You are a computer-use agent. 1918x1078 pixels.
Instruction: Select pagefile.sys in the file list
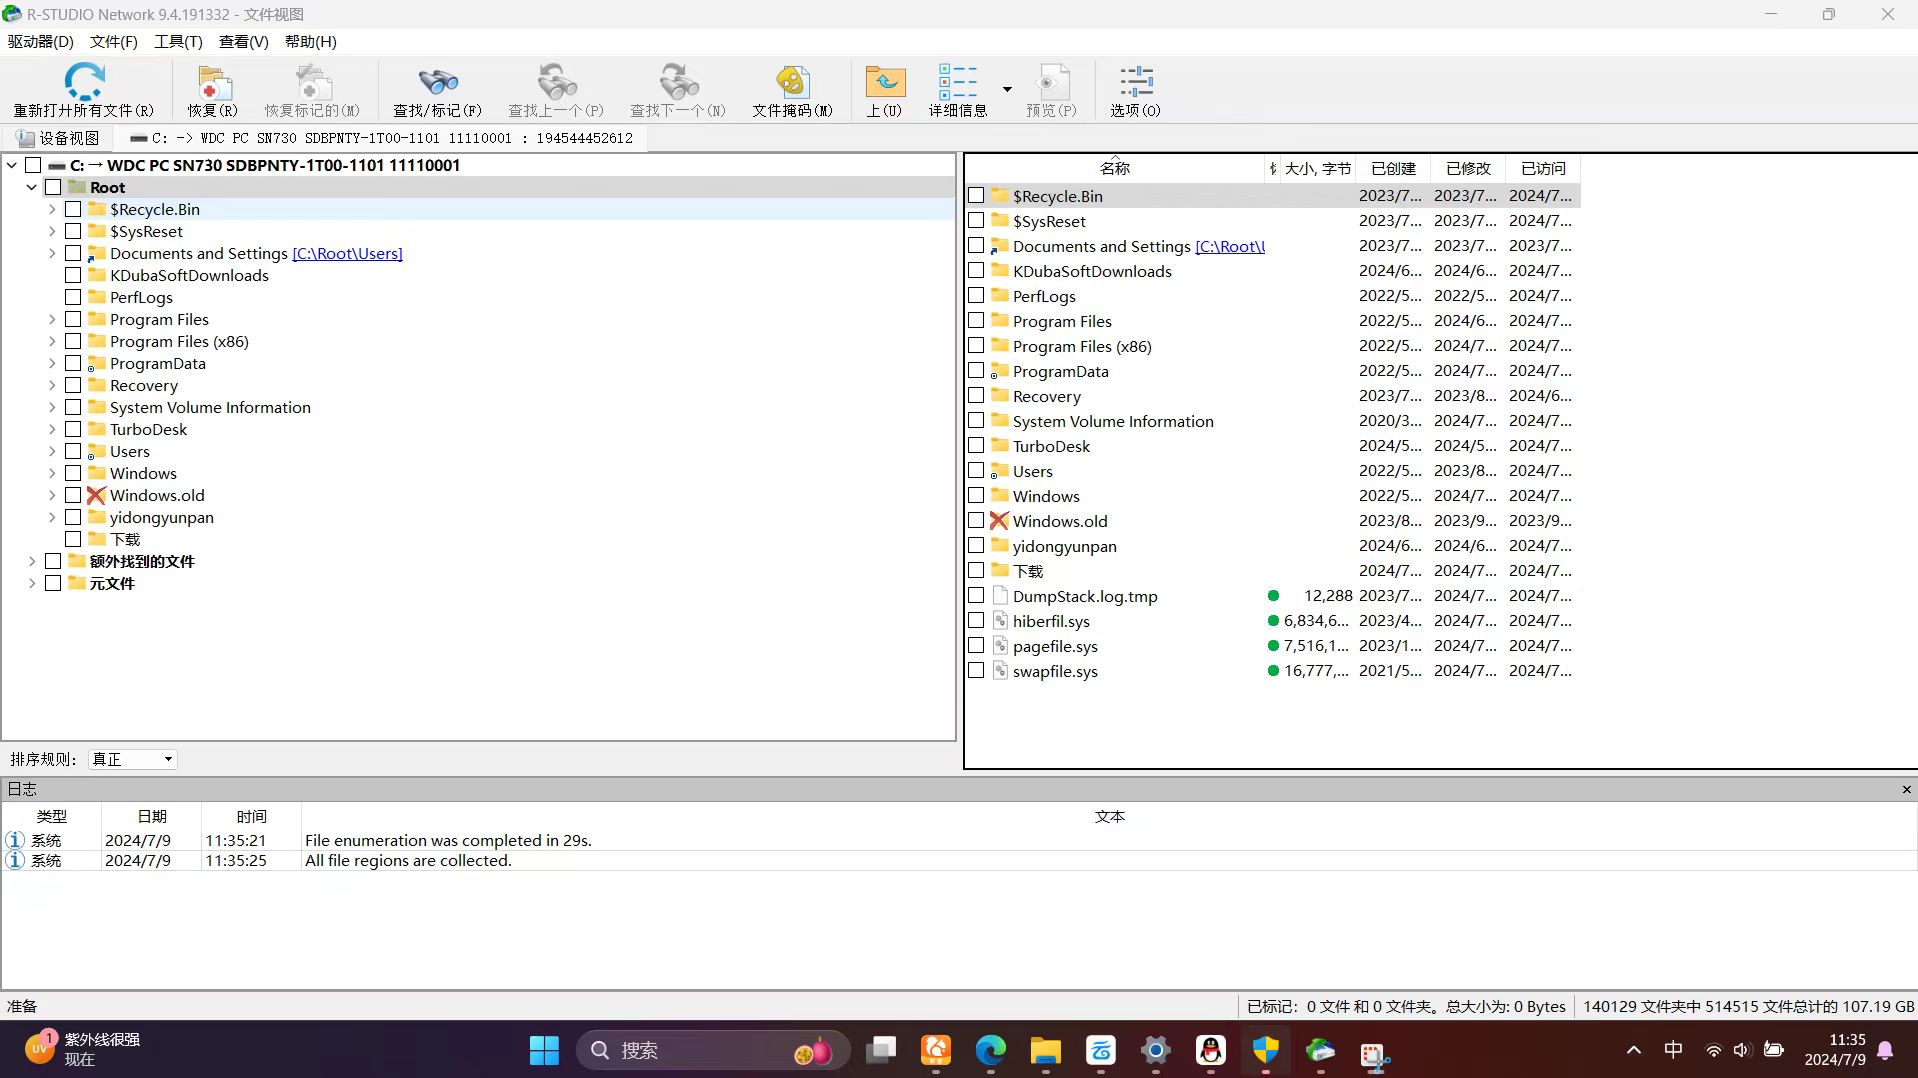[x=1055, y=647]
